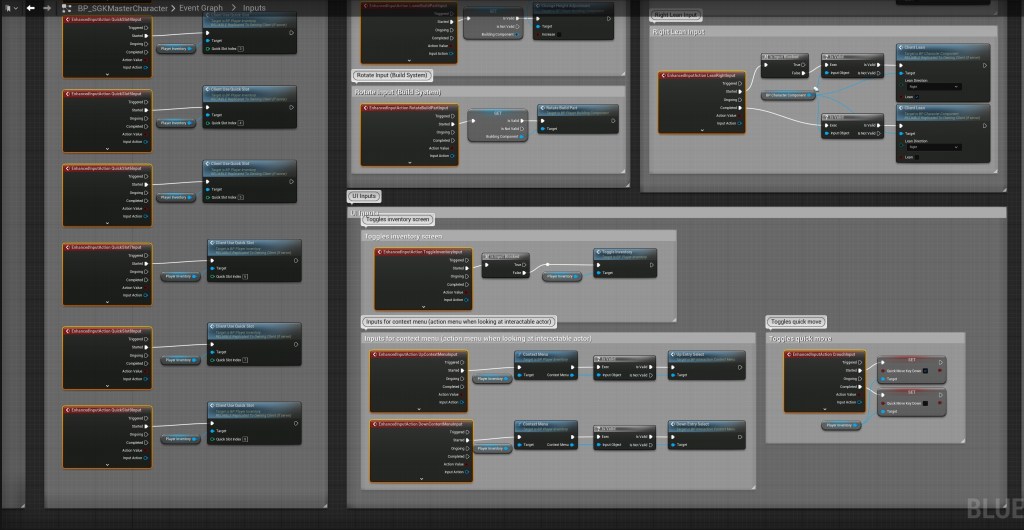Click the Quick Slot Index field showing 5

[240, 197]
